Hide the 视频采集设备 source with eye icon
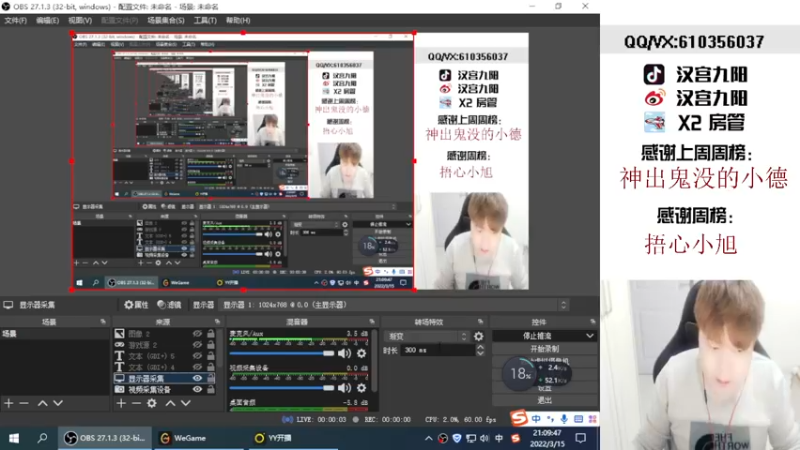 pos(197,389)
